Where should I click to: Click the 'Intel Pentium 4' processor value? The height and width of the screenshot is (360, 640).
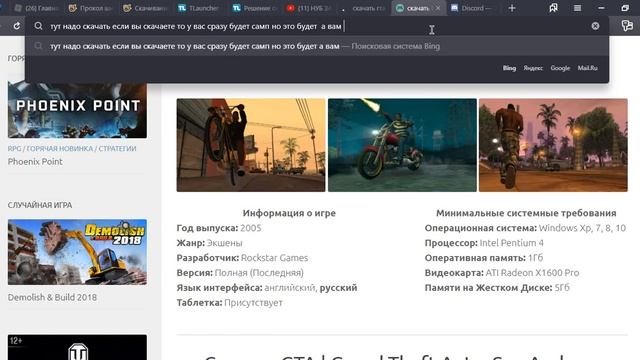[x=511, y=243]
